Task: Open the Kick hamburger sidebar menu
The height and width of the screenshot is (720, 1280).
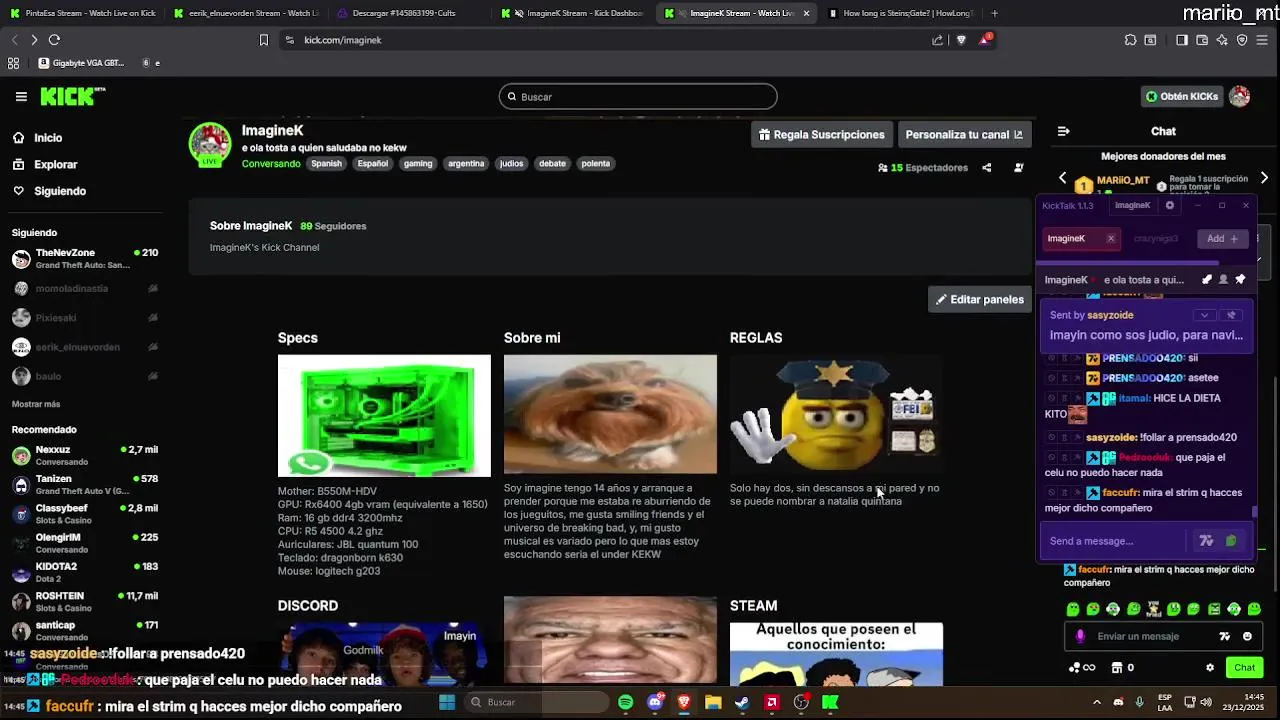Action: (21, 97)
